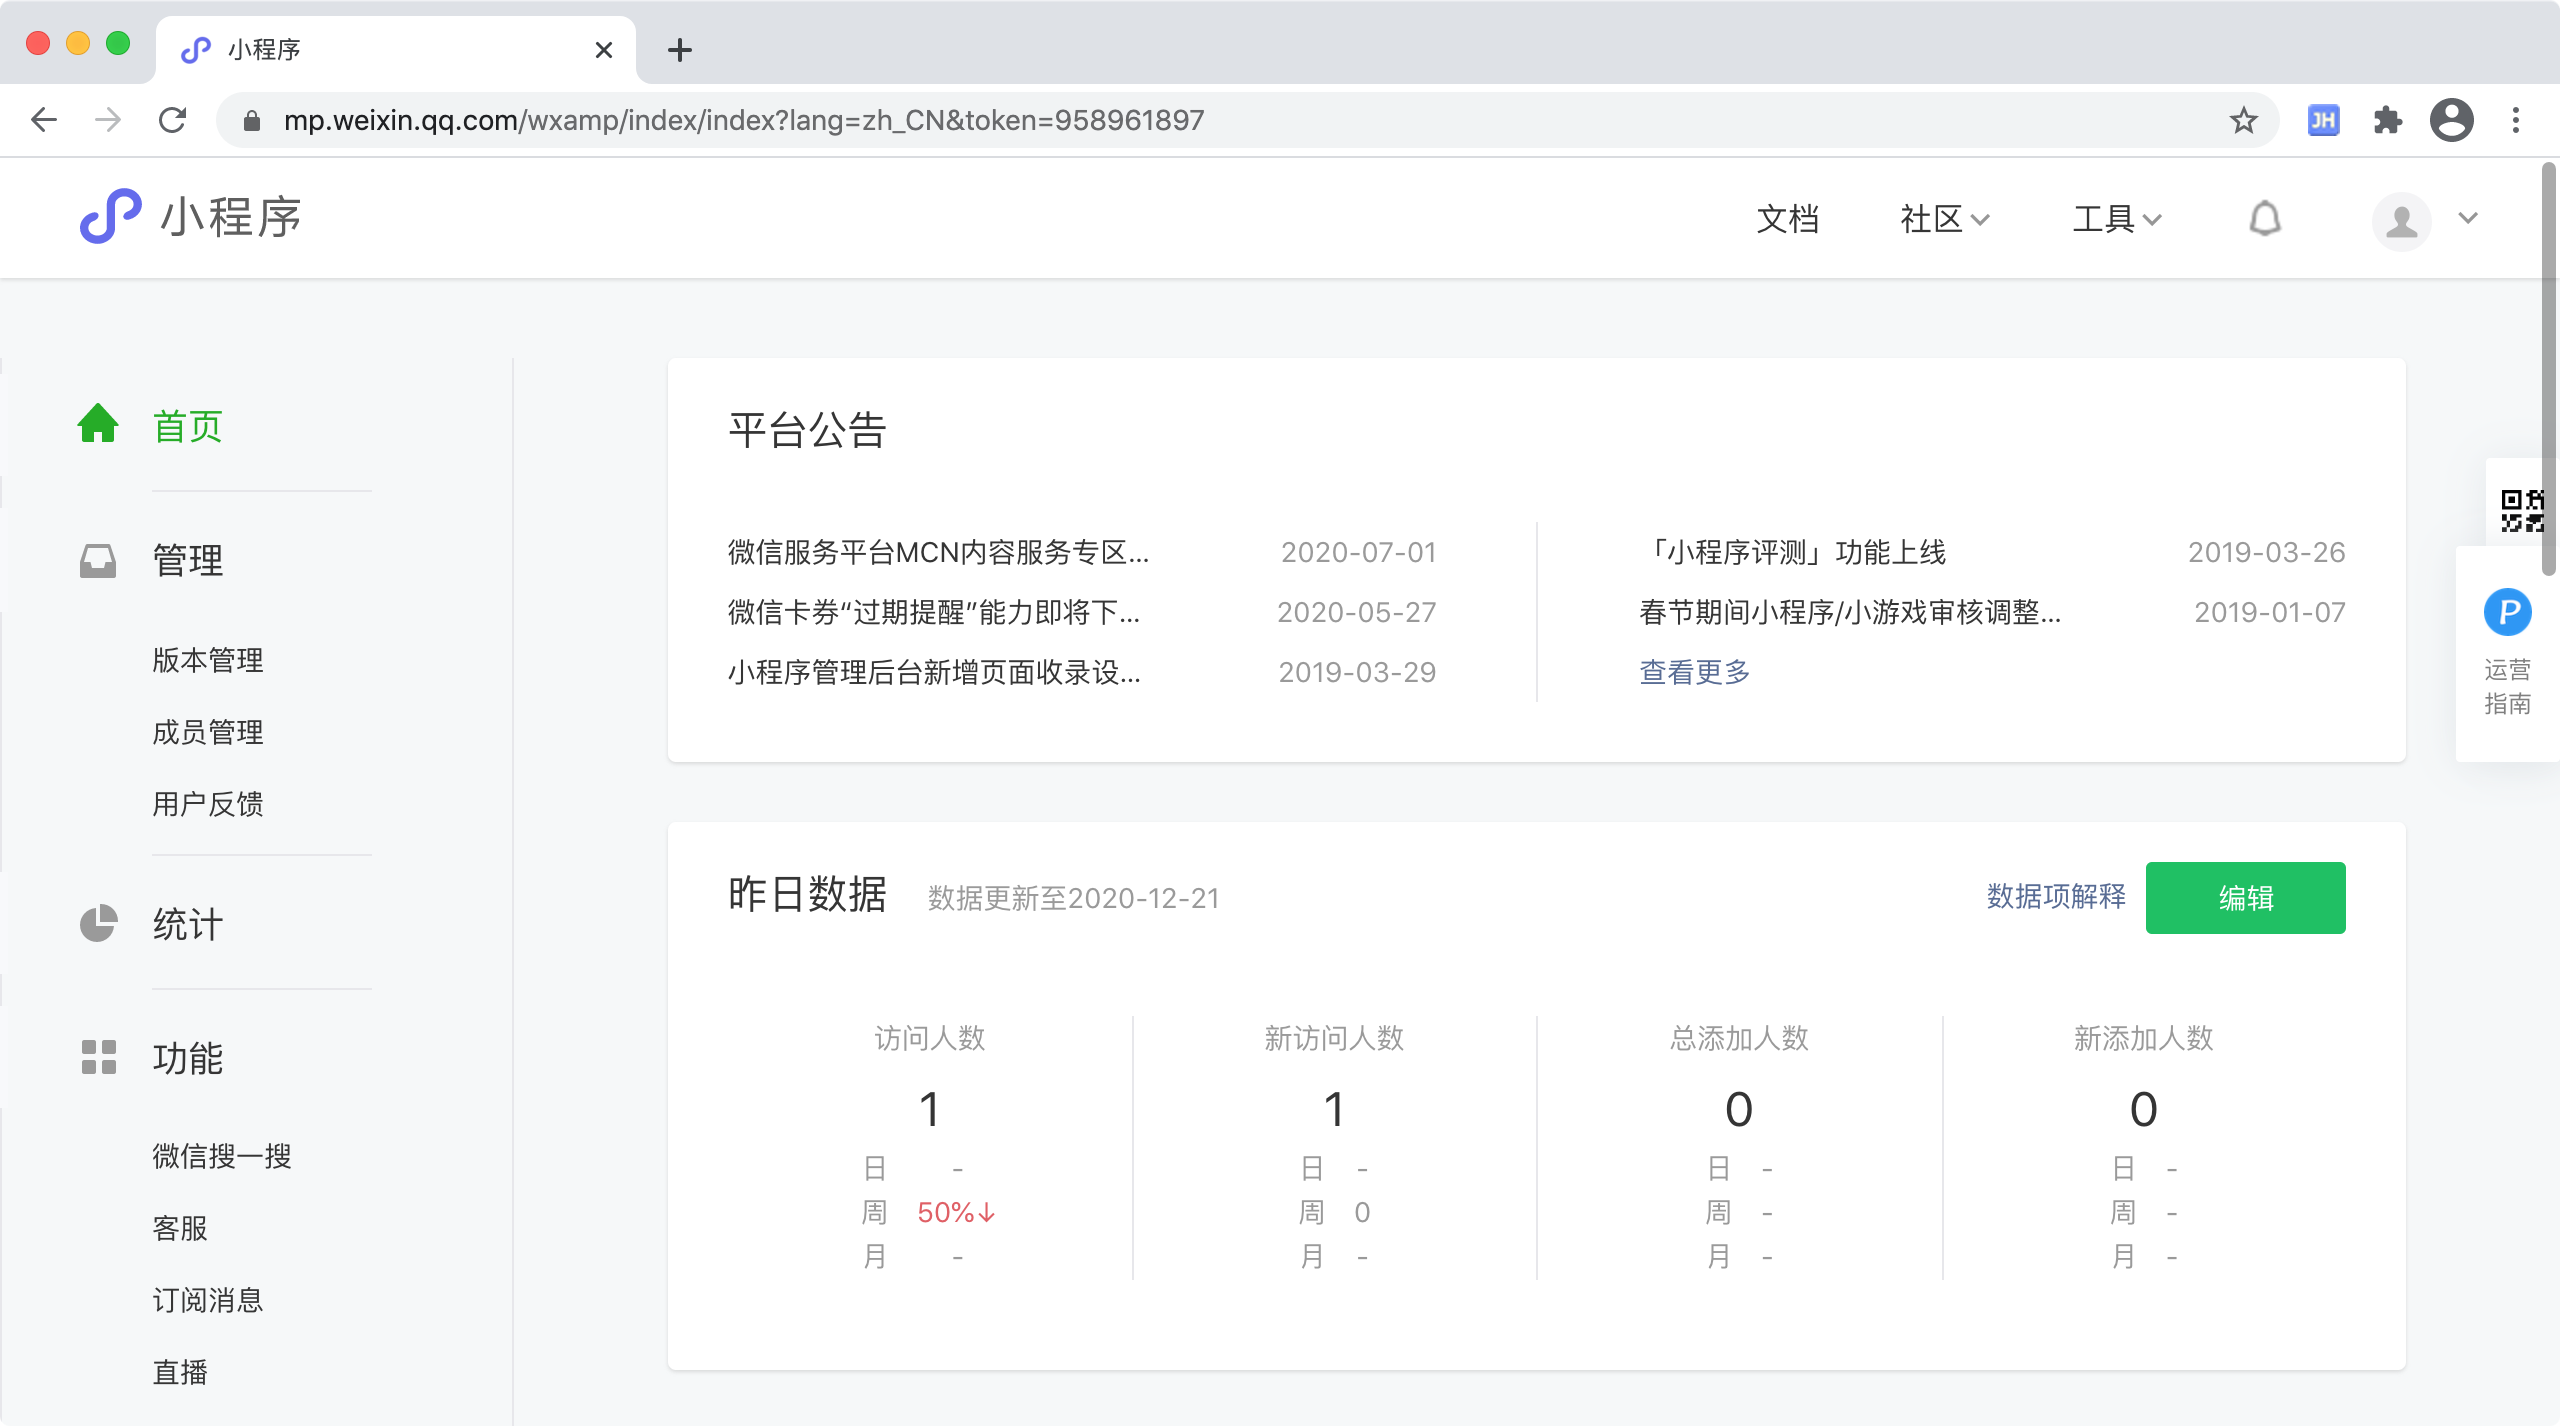Image resolution: width=2560 pixels, height=1426 pixels.
Task: Open the user avatar account dropdown arrow
Action: [x=2467, y=219]
